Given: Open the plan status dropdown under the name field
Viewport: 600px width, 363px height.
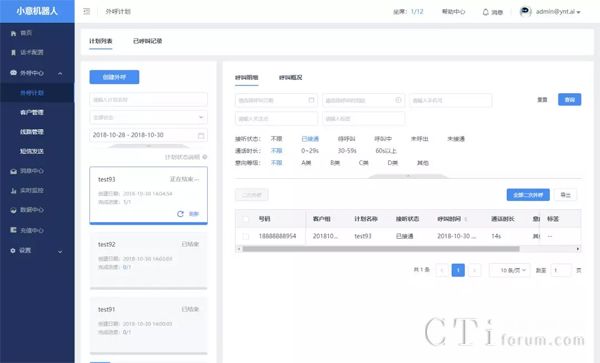Looking at the screenshot, I should click(x=148, y=117).
